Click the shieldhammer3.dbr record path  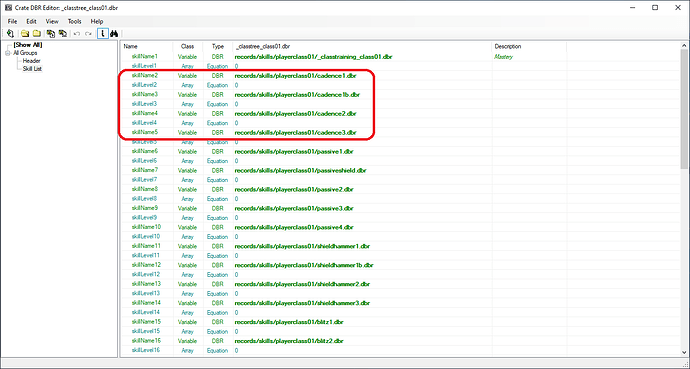tap(302, 303)
